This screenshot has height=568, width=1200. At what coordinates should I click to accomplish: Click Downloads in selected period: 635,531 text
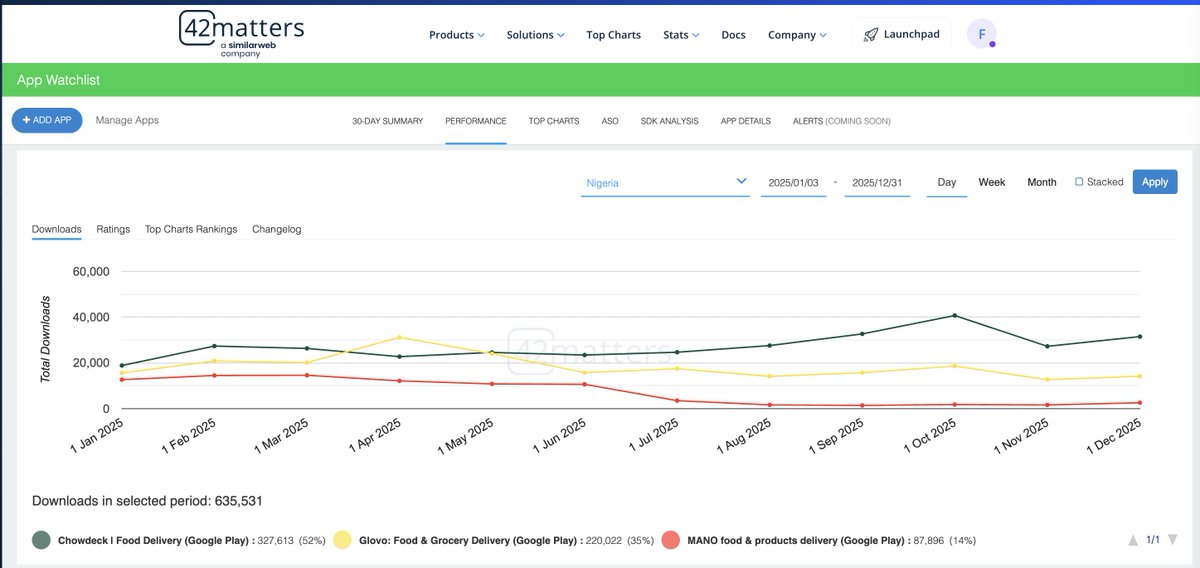(147, 501)
